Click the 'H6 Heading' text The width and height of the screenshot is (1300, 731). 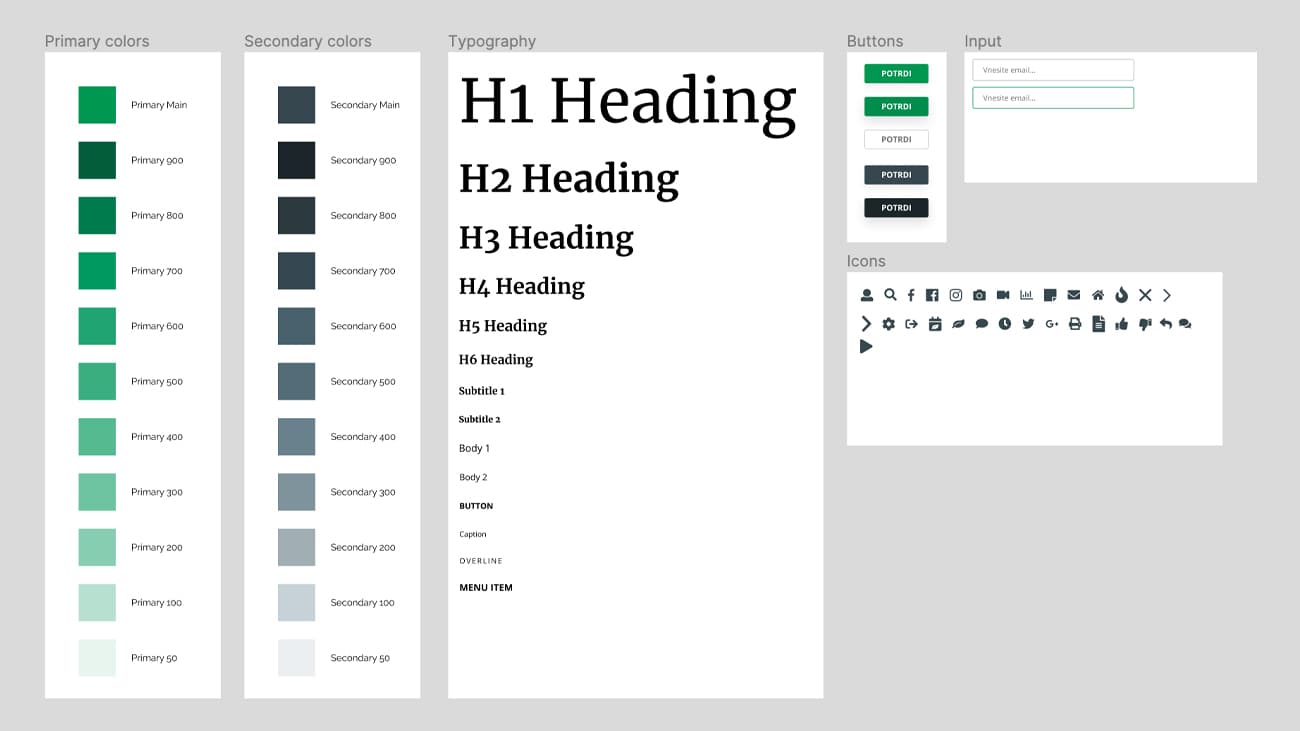click(496, 360)
